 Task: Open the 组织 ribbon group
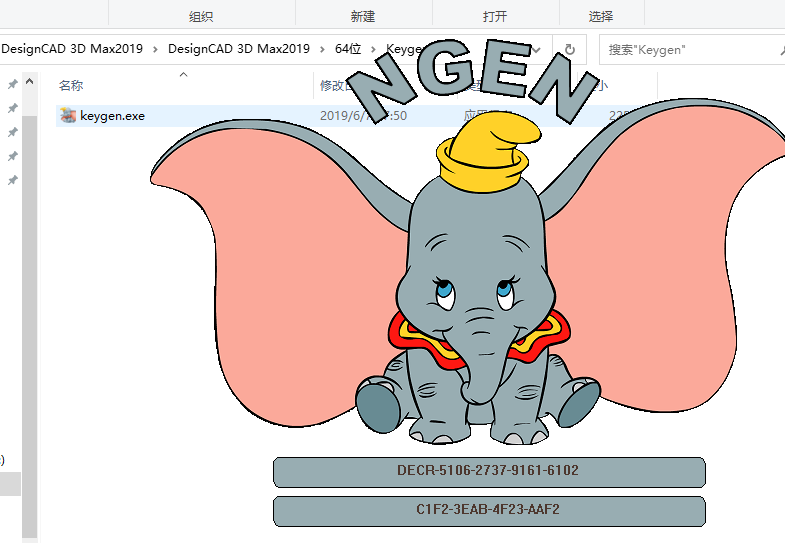point(201,16)
